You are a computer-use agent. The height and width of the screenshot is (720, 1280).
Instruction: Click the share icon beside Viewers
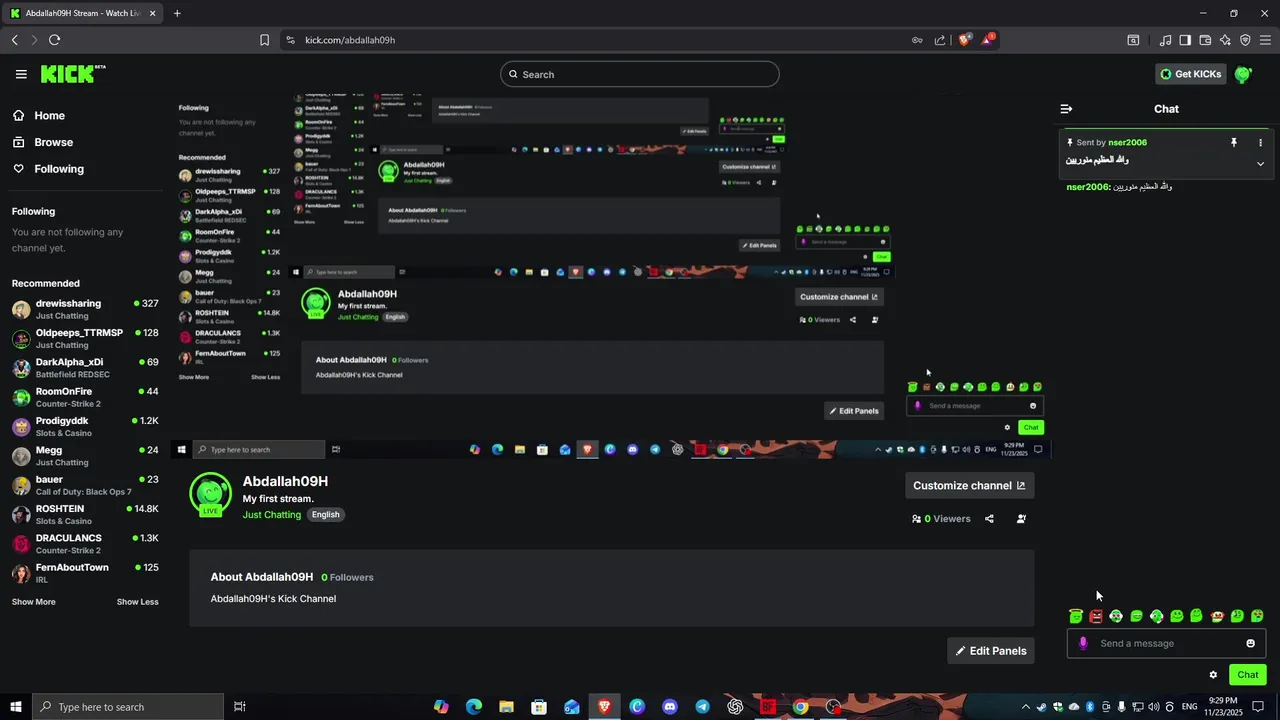[x=989, y=519]
